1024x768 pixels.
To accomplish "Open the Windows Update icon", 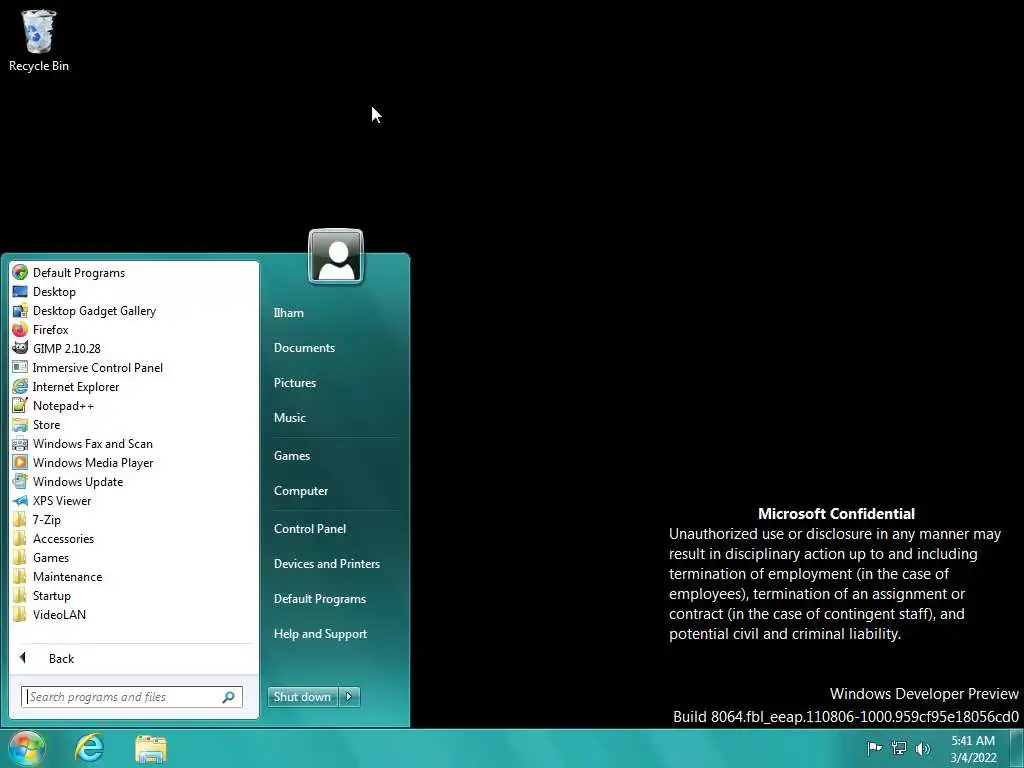I will point(20,481).
